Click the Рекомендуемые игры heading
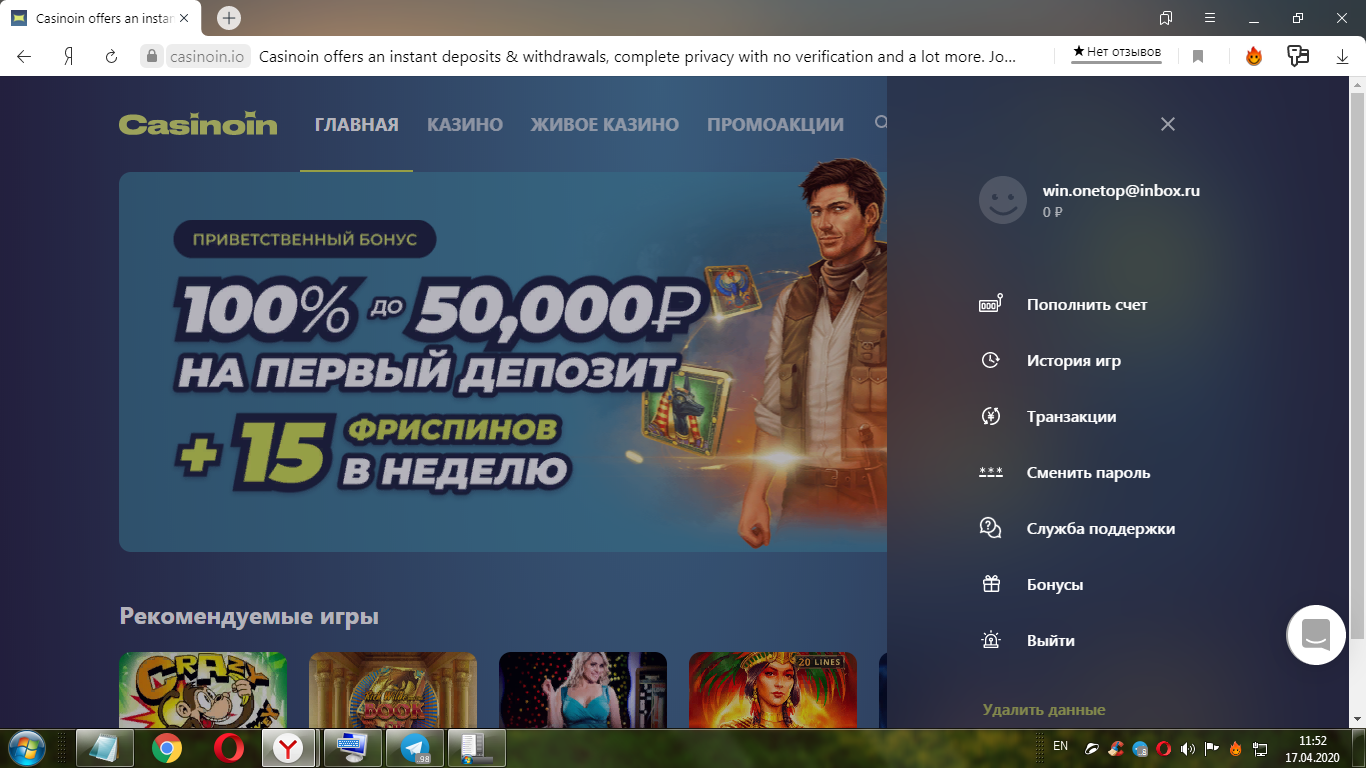Viewport: 1366px width, 768px height. 249,616
